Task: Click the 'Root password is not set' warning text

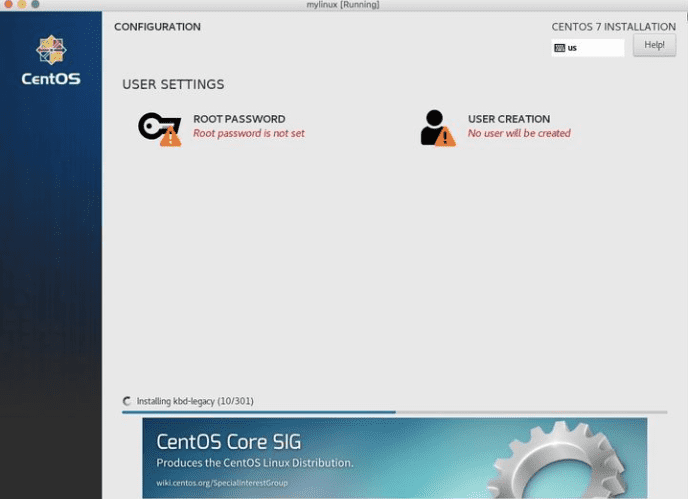Action: pyautogui.click(x=248, y=133)
